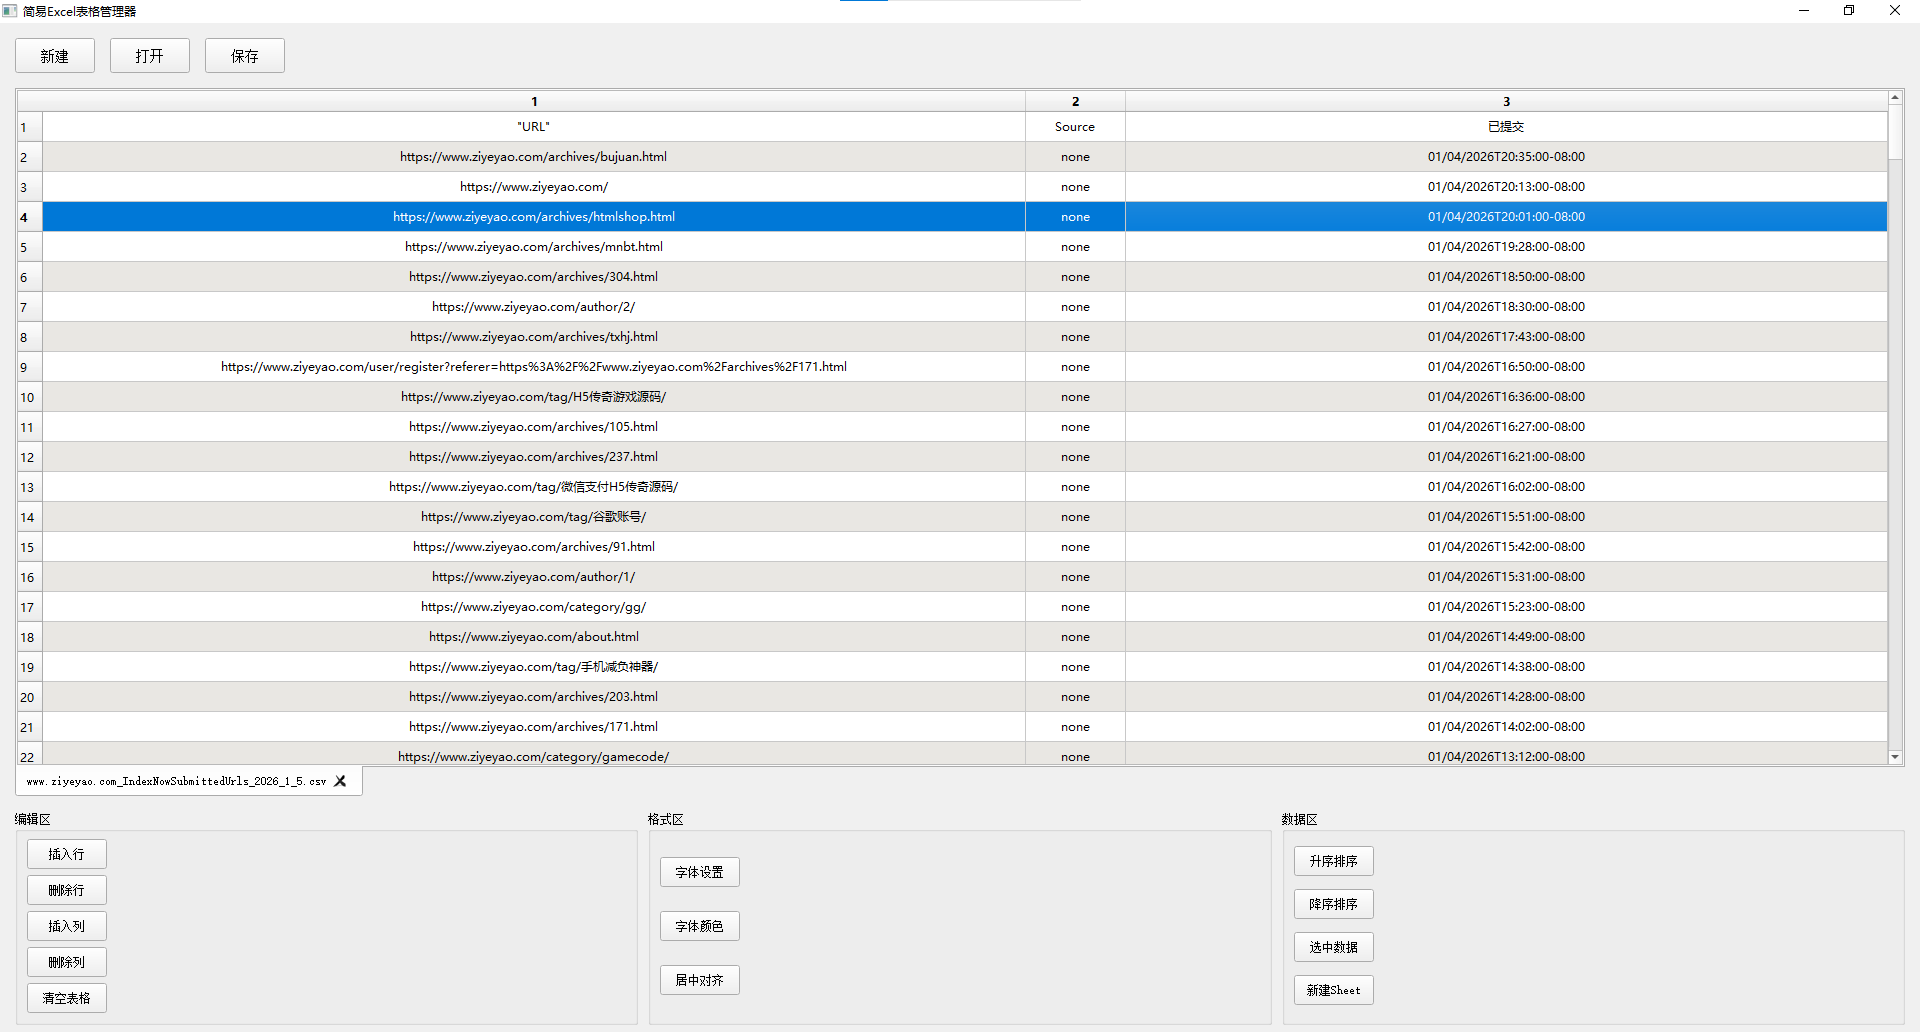The width and height of the screenshot is (1920, 1032).
Task: Create a new sheet with 新建Sheet
Action: click(x=1333, y=990)
